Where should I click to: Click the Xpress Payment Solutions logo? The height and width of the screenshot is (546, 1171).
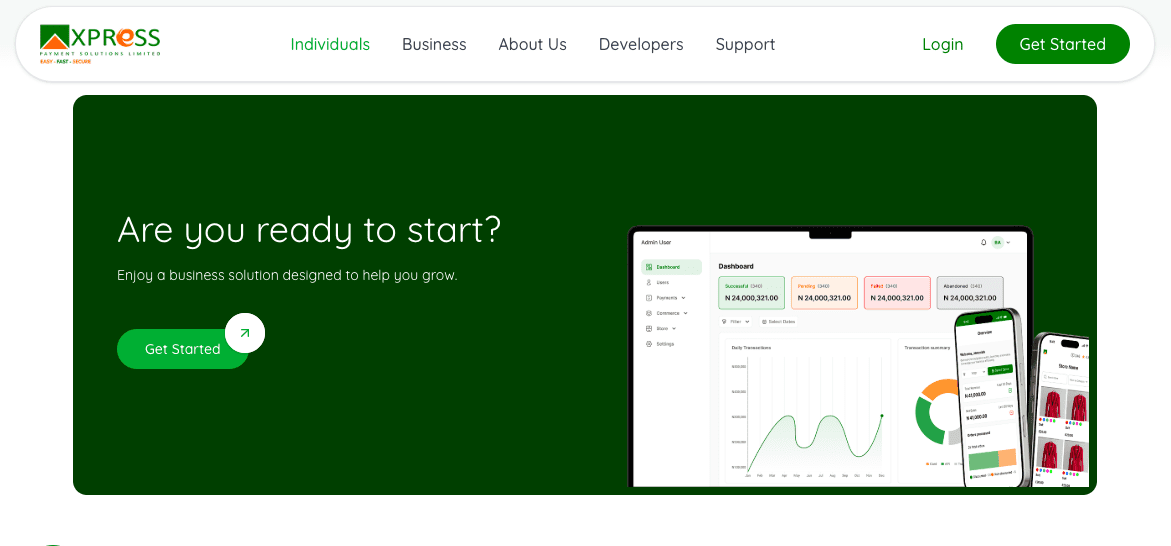(x=100, y=44)
